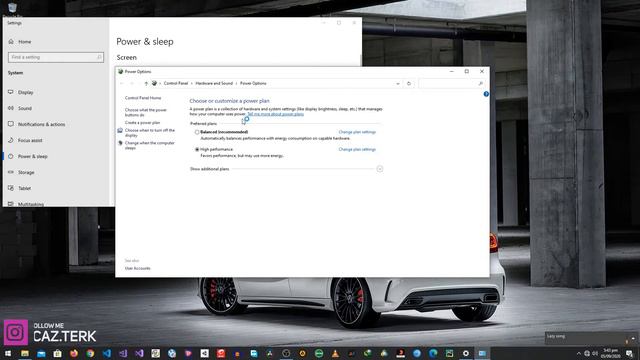Open Tell me more about power plans
Screen dimensions: 640x360
click(276, 114)
